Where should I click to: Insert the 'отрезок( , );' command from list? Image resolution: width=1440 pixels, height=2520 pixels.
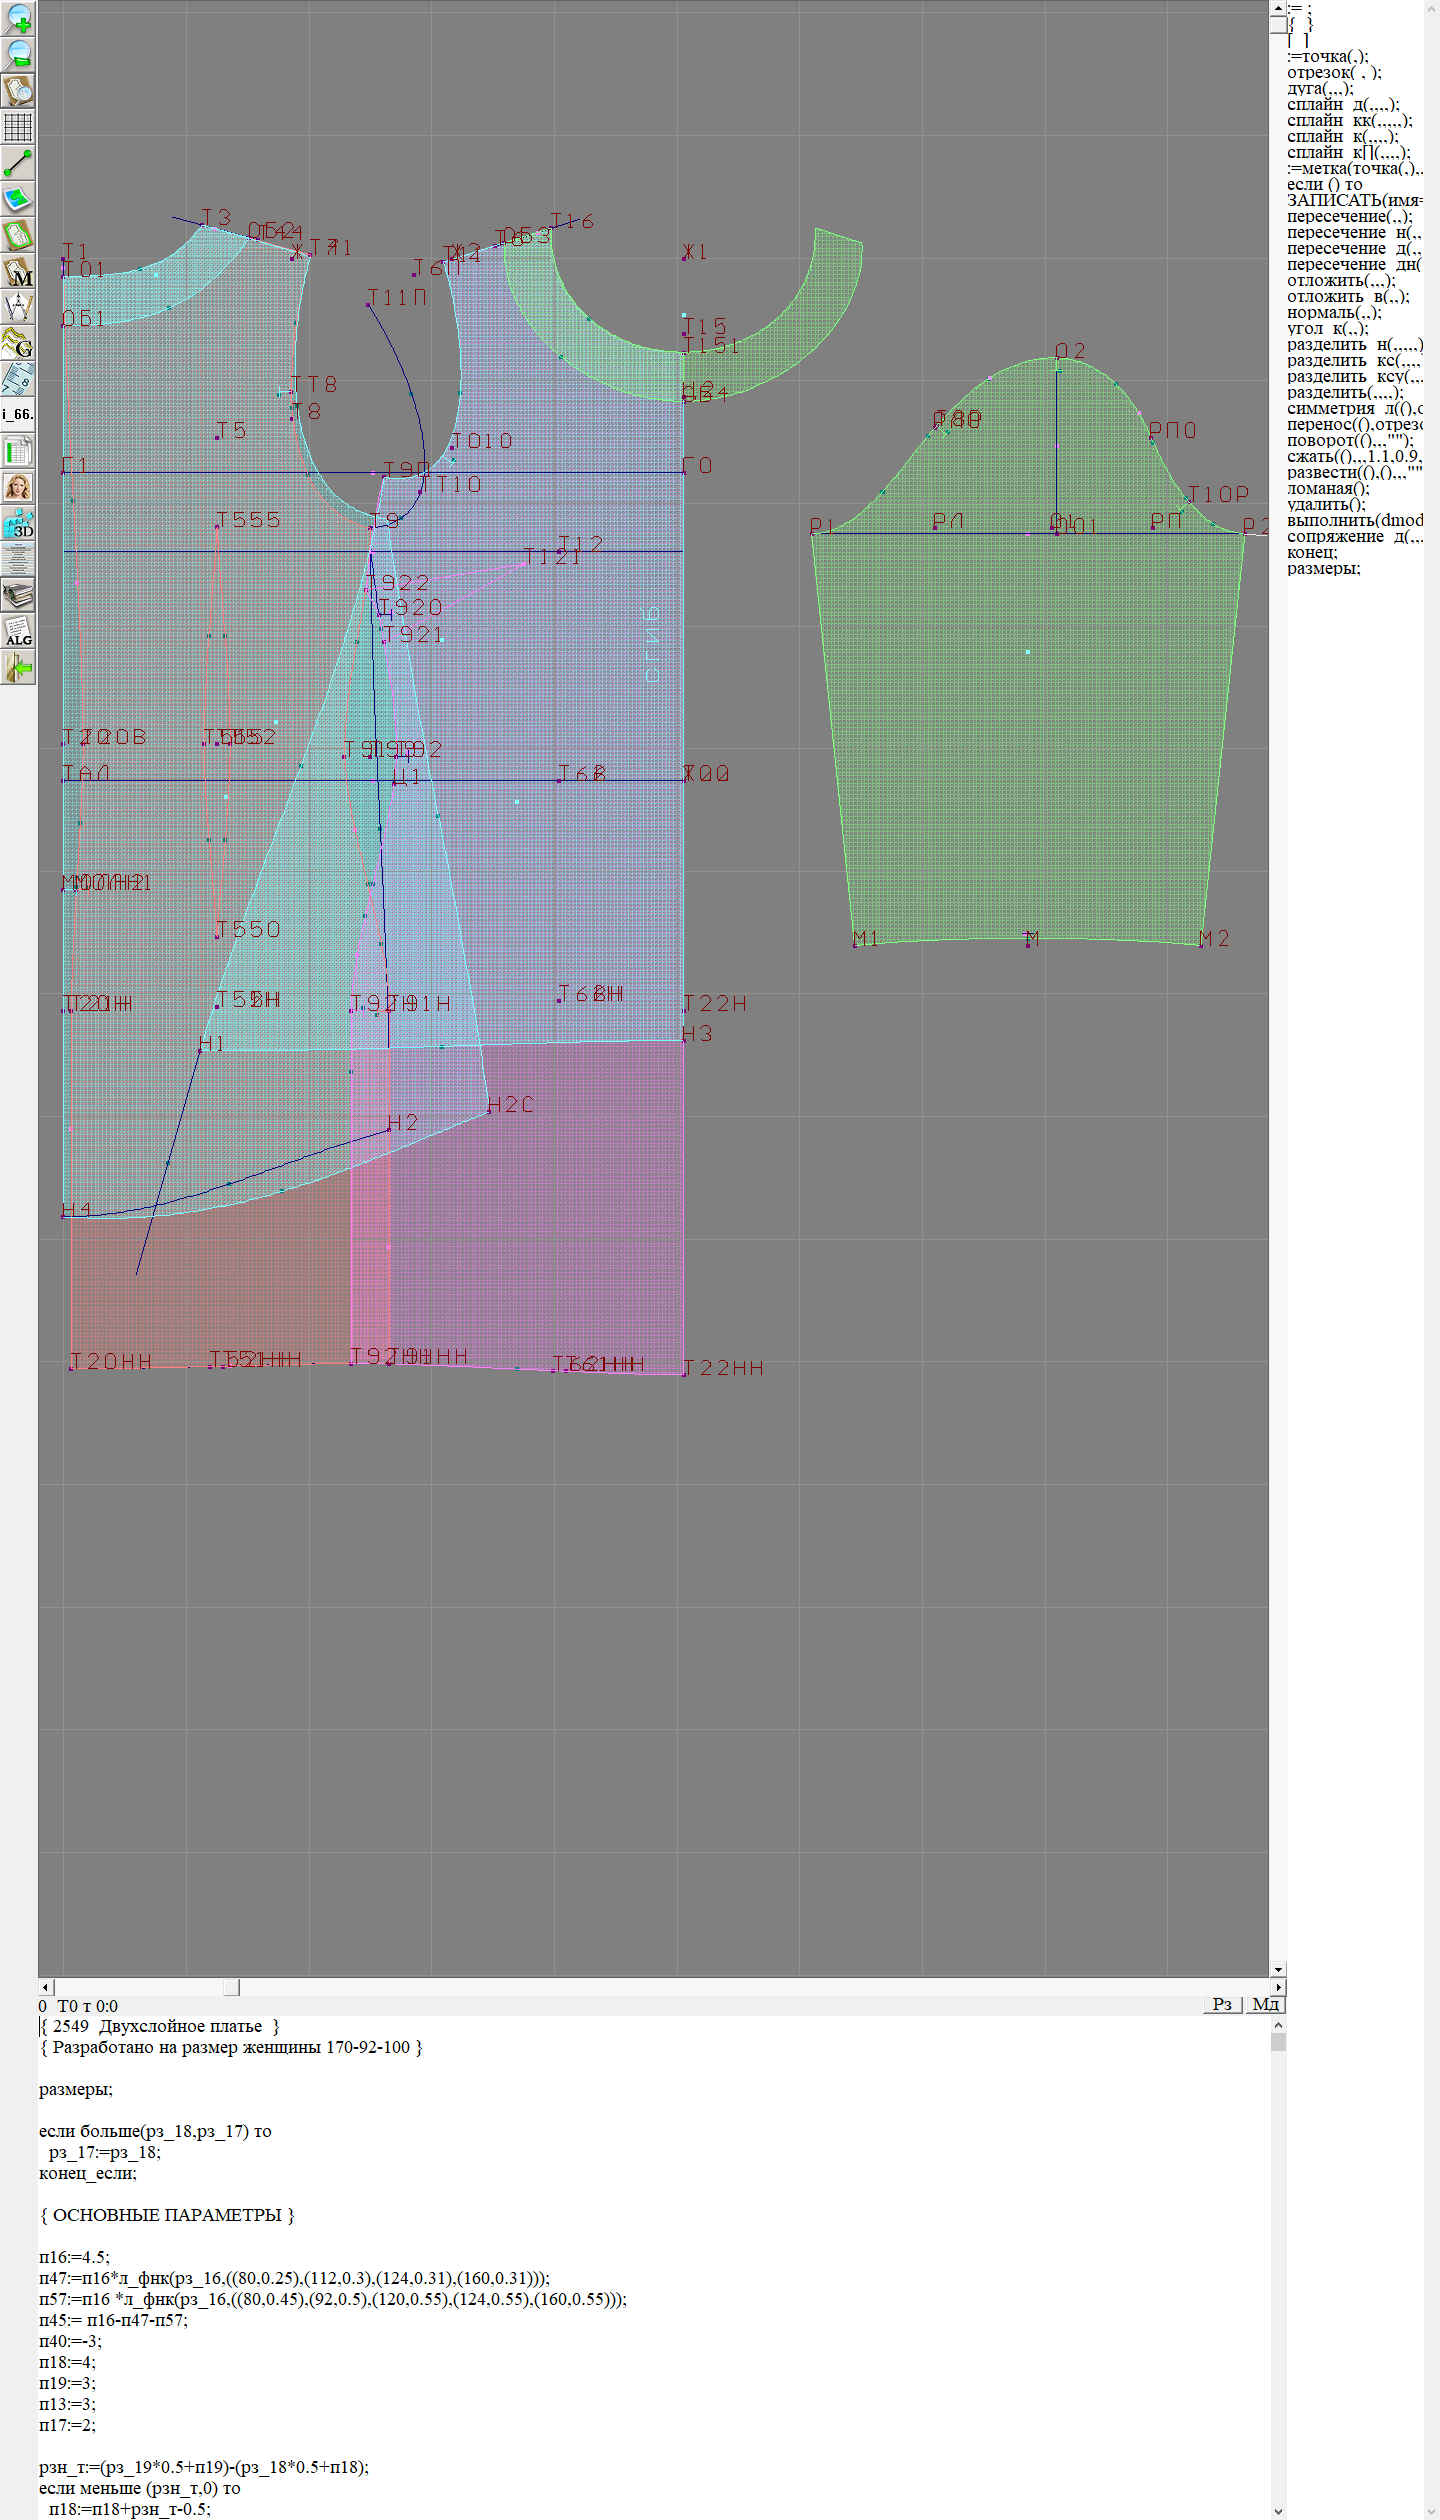click(1334, 72)
